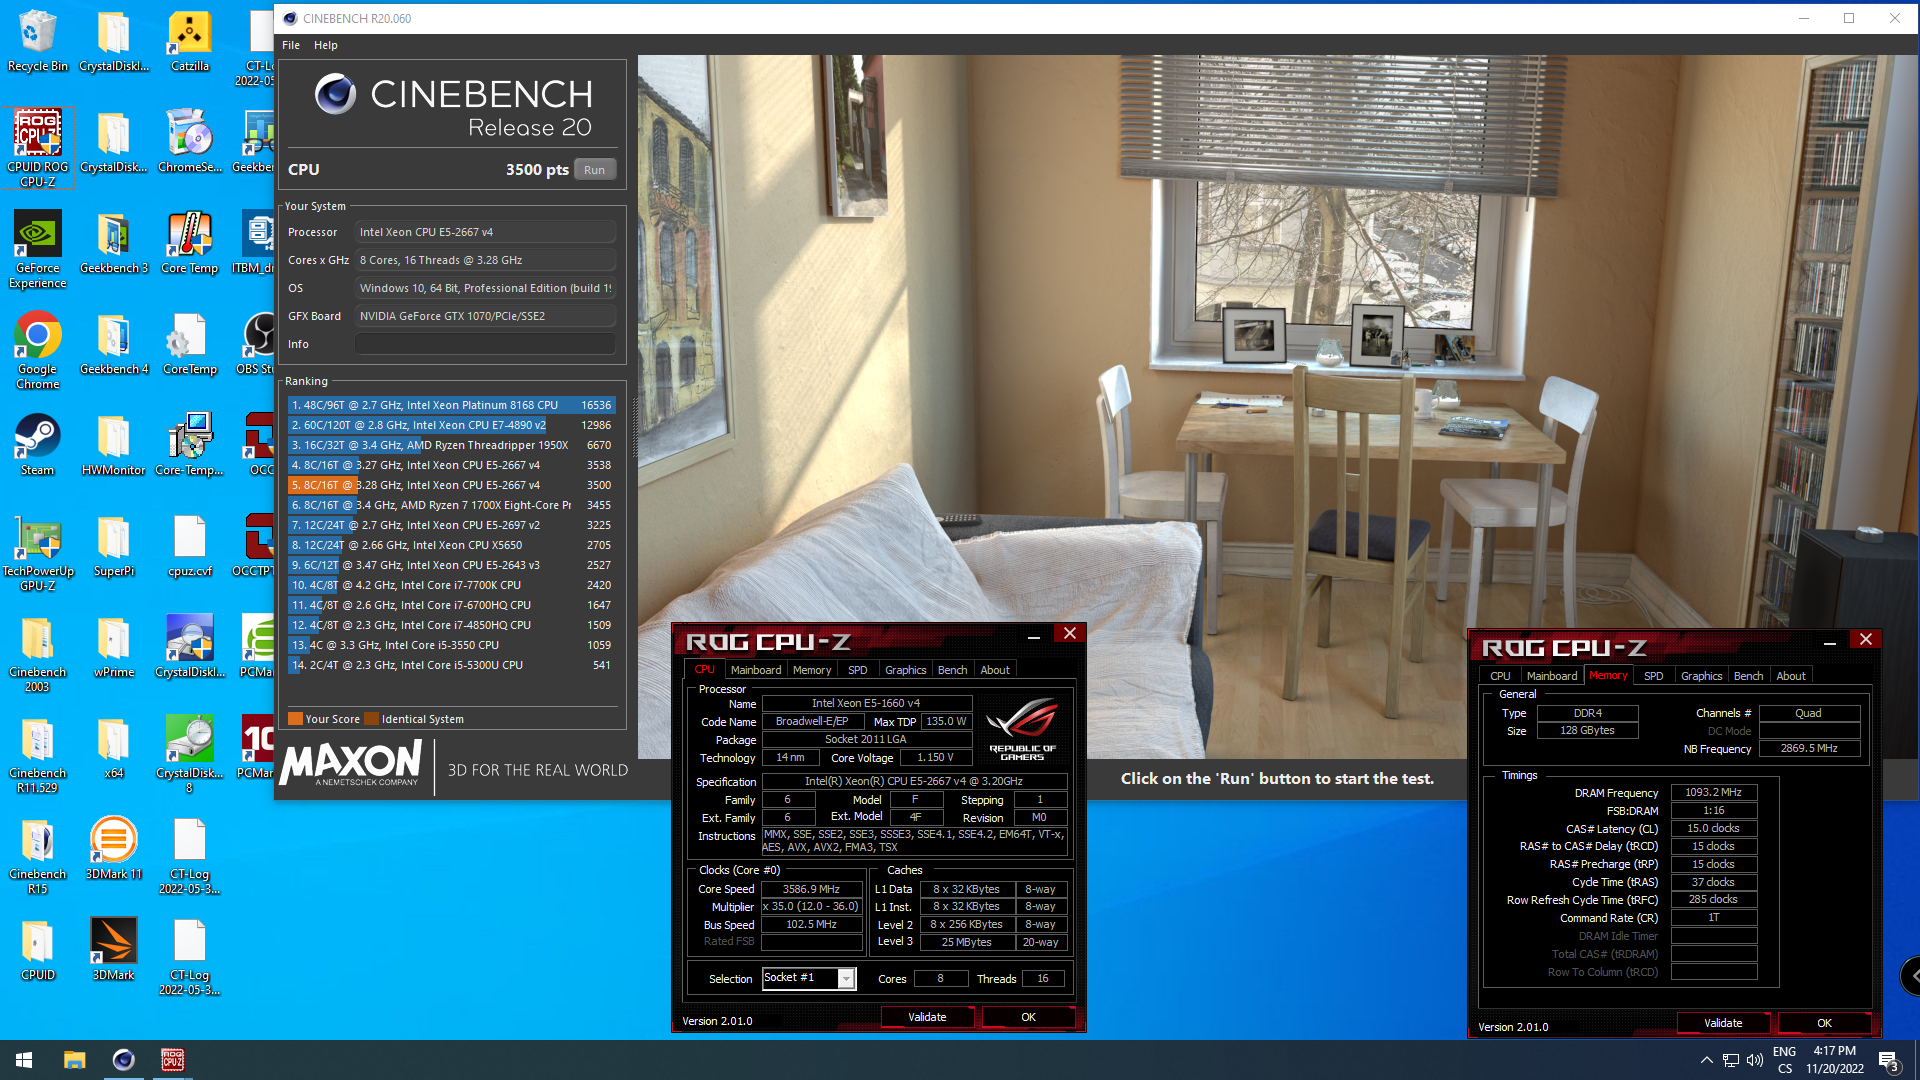Open Mainboard tab in right CPU-Z window
The image size is (1920, 1080).
1552,676
